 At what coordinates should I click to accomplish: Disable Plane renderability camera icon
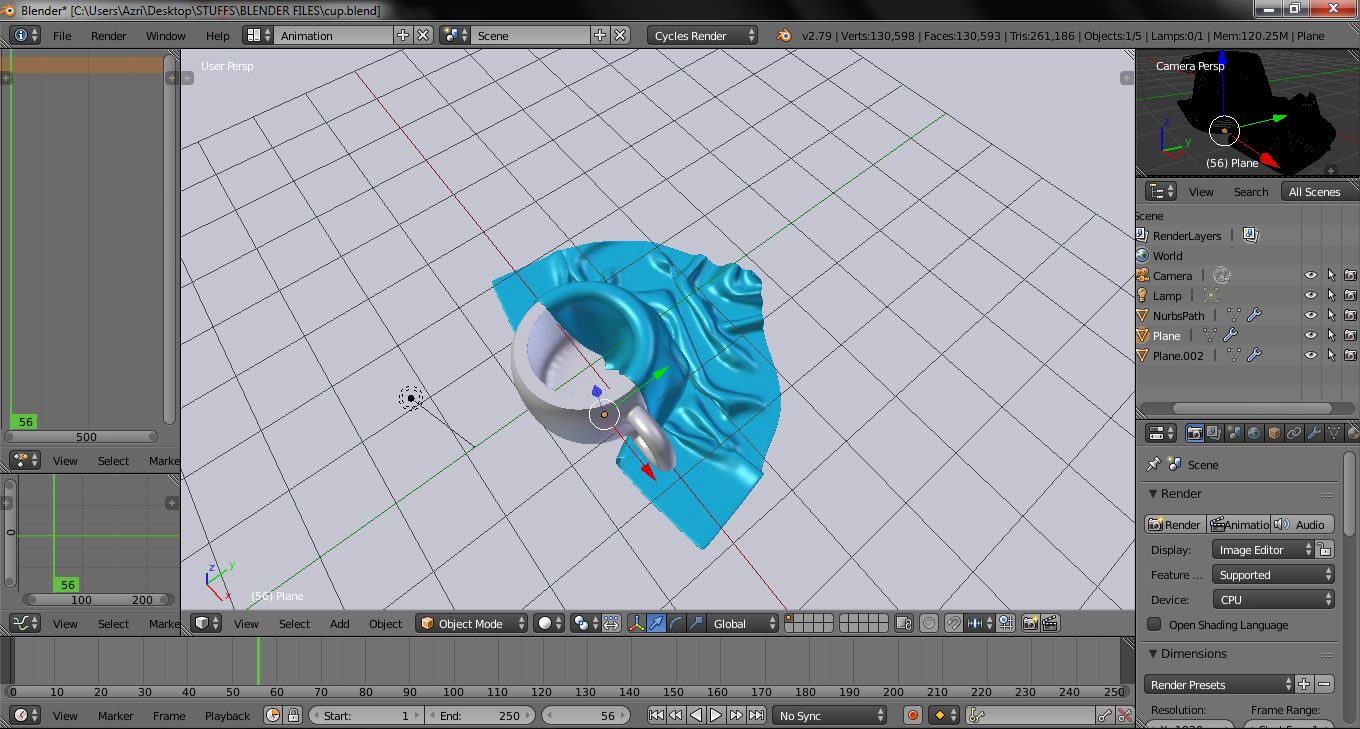(1350, 335)
